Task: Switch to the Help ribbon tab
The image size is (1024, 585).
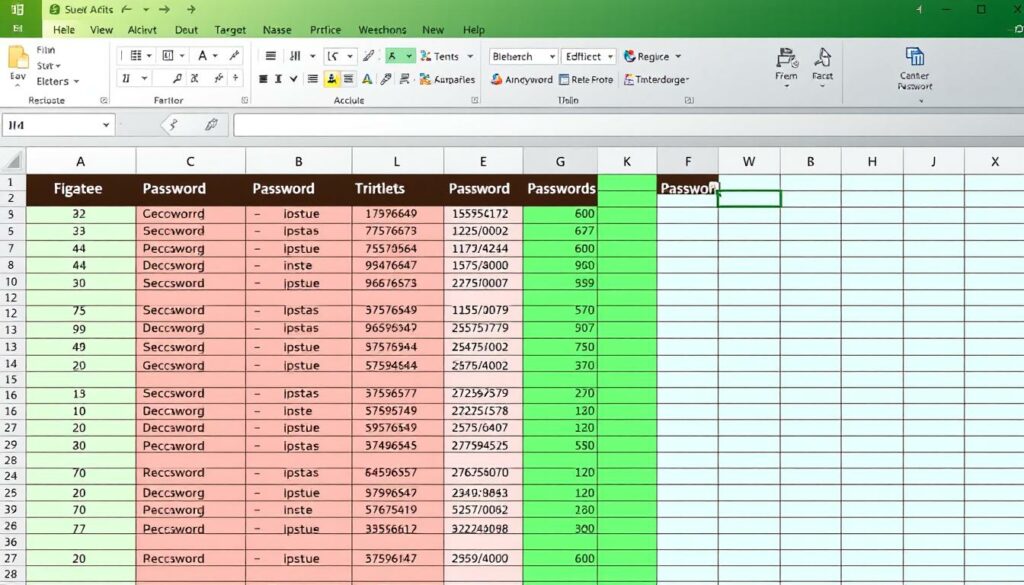Action: pos(473,30)
